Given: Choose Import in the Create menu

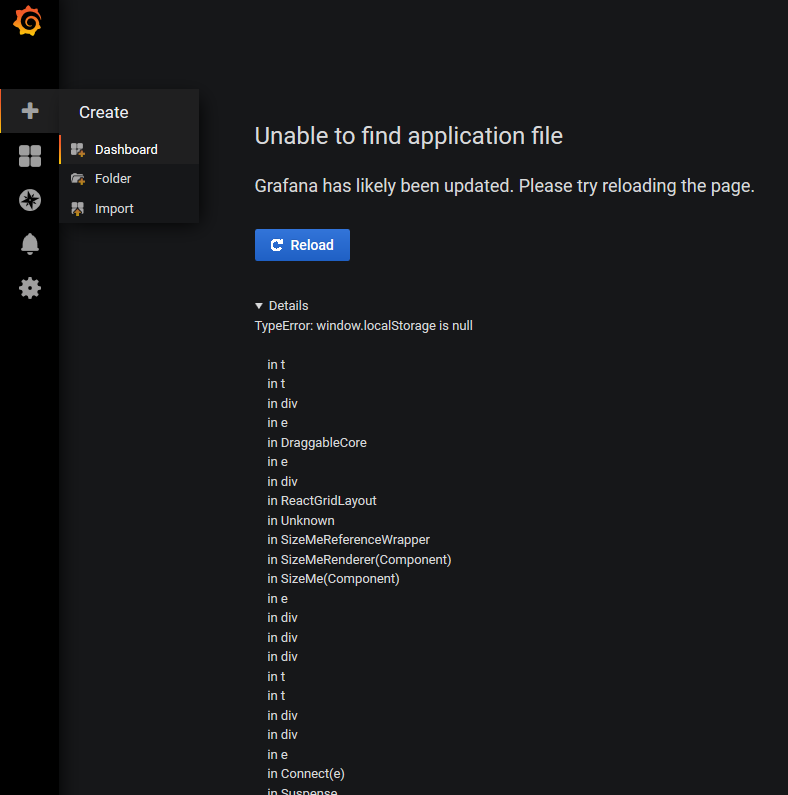Looking at the screenshot, I should pyautogui.click(x=129, y=208).
